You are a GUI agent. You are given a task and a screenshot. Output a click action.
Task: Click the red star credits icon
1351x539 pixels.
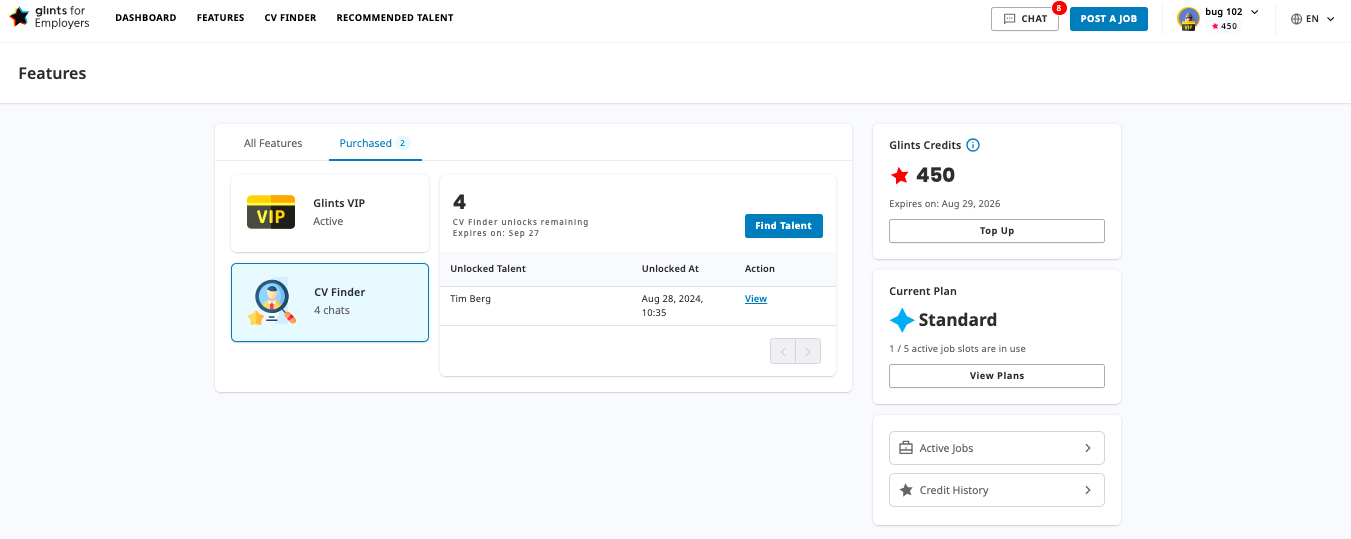[x=900, y=176]
